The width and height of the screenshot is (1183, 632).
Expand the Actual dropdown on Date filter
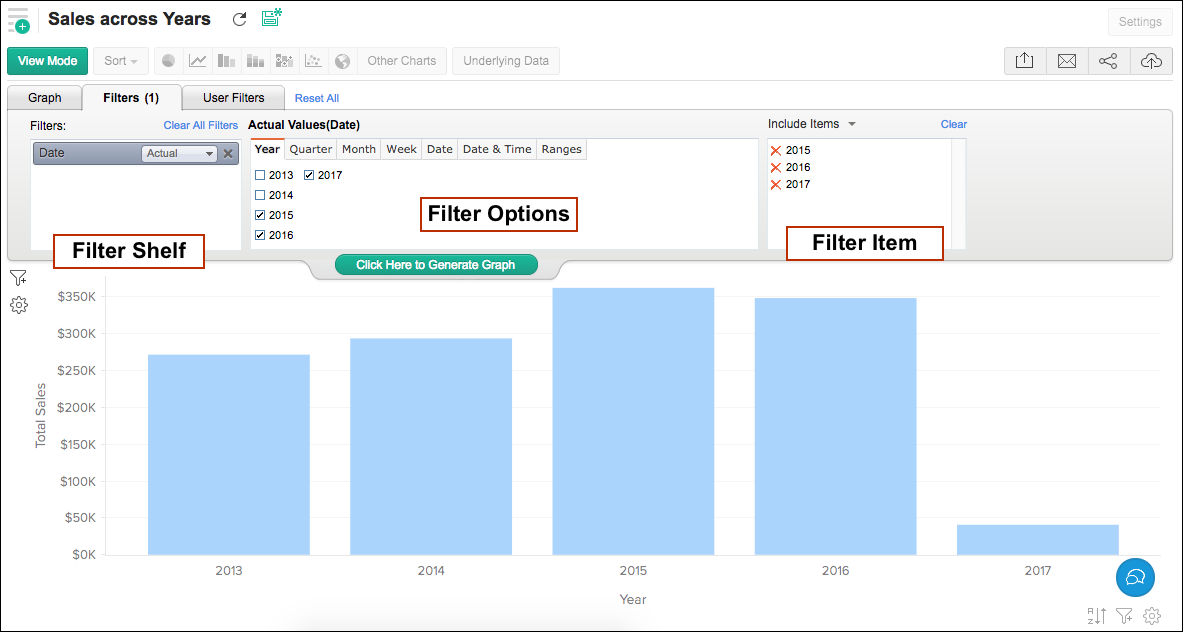pos(180,153)
